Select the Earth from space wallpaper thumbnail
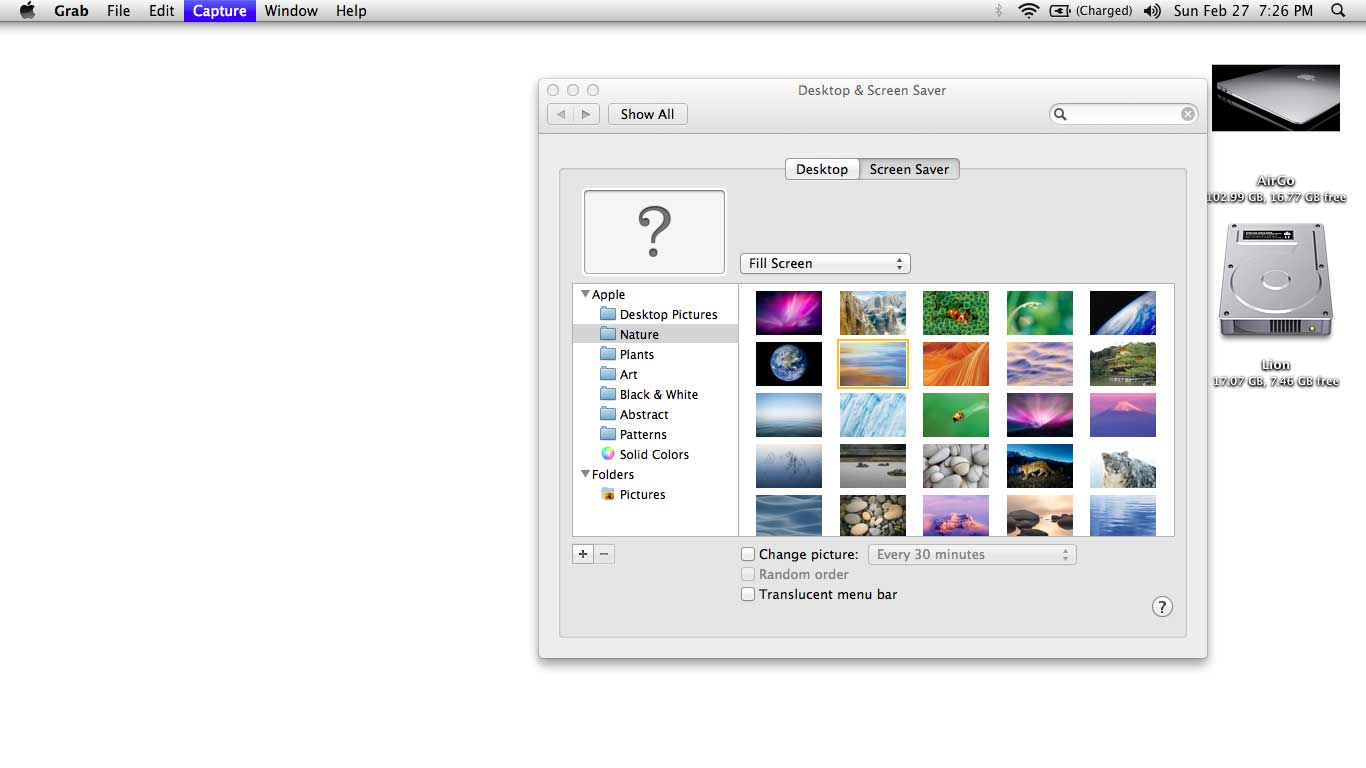This screenshot has width=1366, height=768. tap(788, 364)
